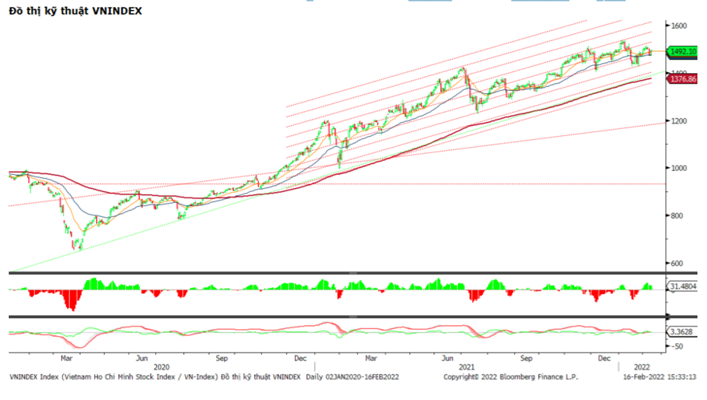Click the 1000 price axis label
The image size is (707, 400).
(x=682, y=168)
